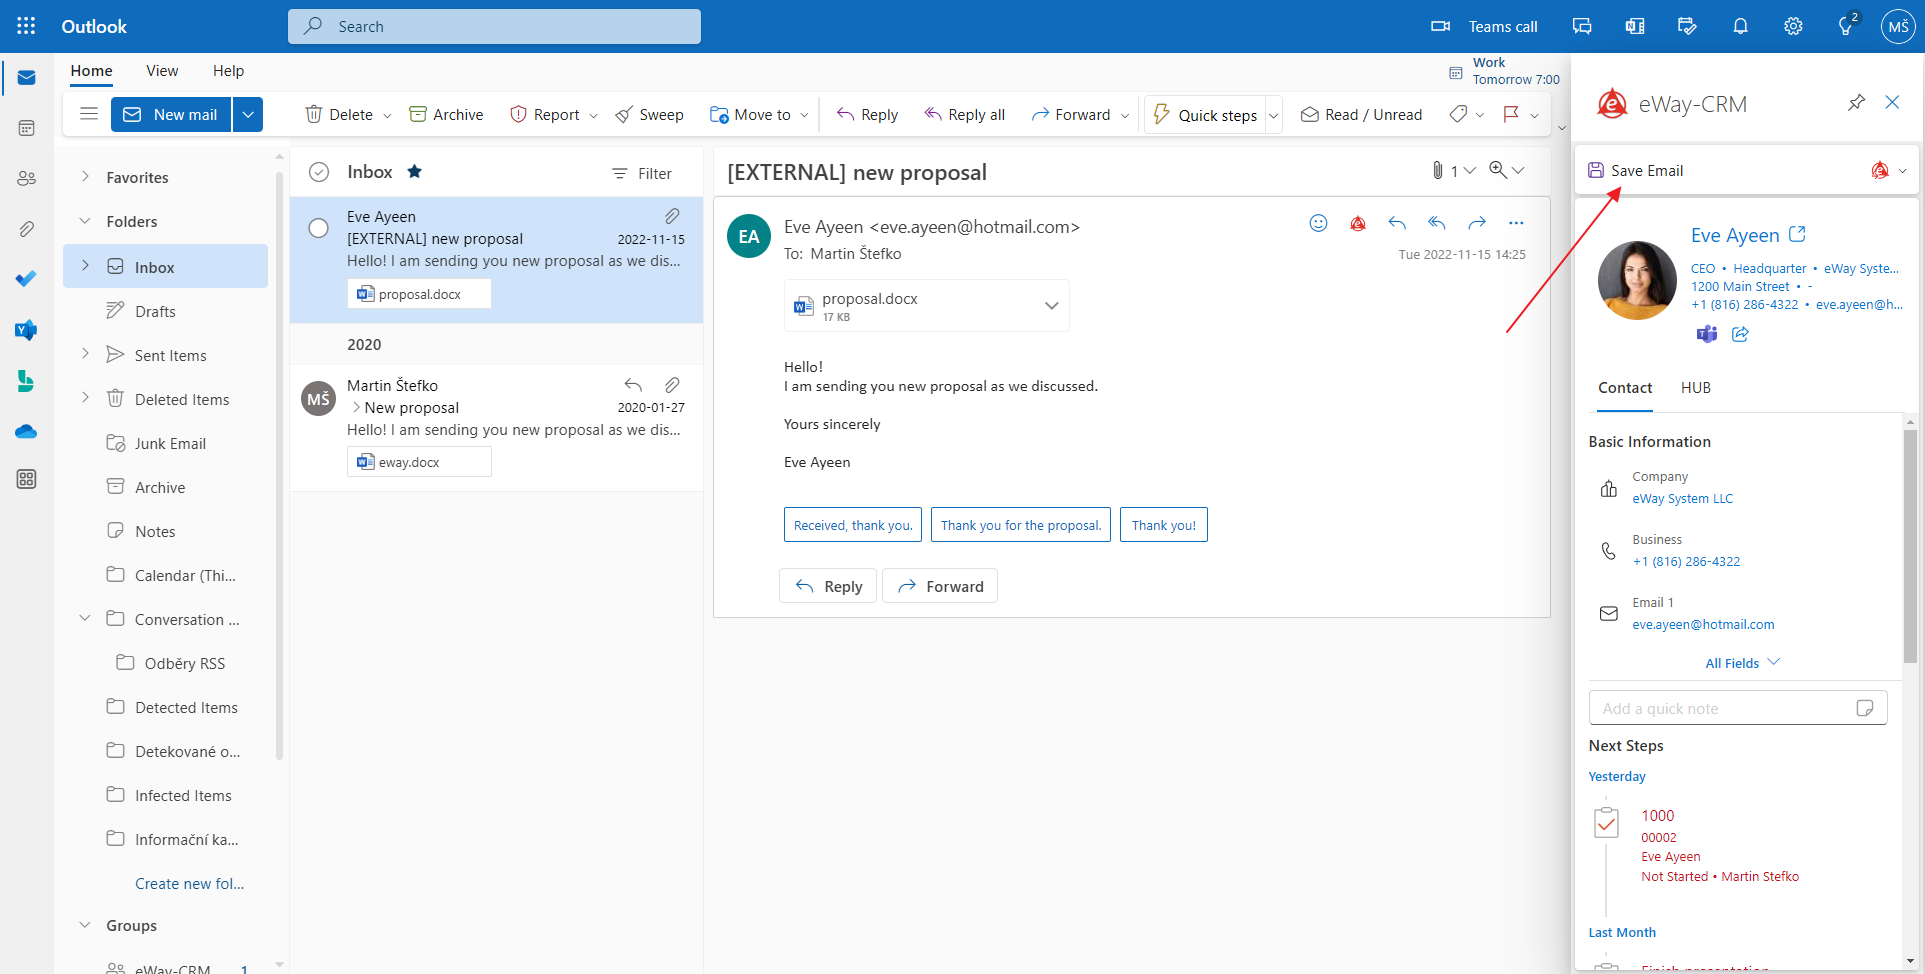Screen dimensions: 1925x974
Task: Open the MŠ account profile
Action: 1897,27
